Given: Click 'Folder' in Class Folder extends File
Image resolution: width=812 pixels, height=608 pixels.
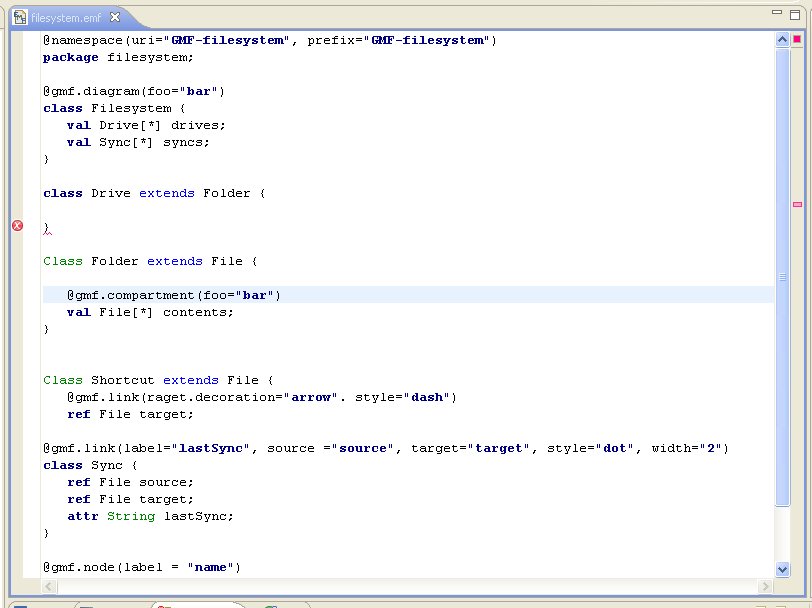Looking at the screenshot, I should (x=115, y=261).
